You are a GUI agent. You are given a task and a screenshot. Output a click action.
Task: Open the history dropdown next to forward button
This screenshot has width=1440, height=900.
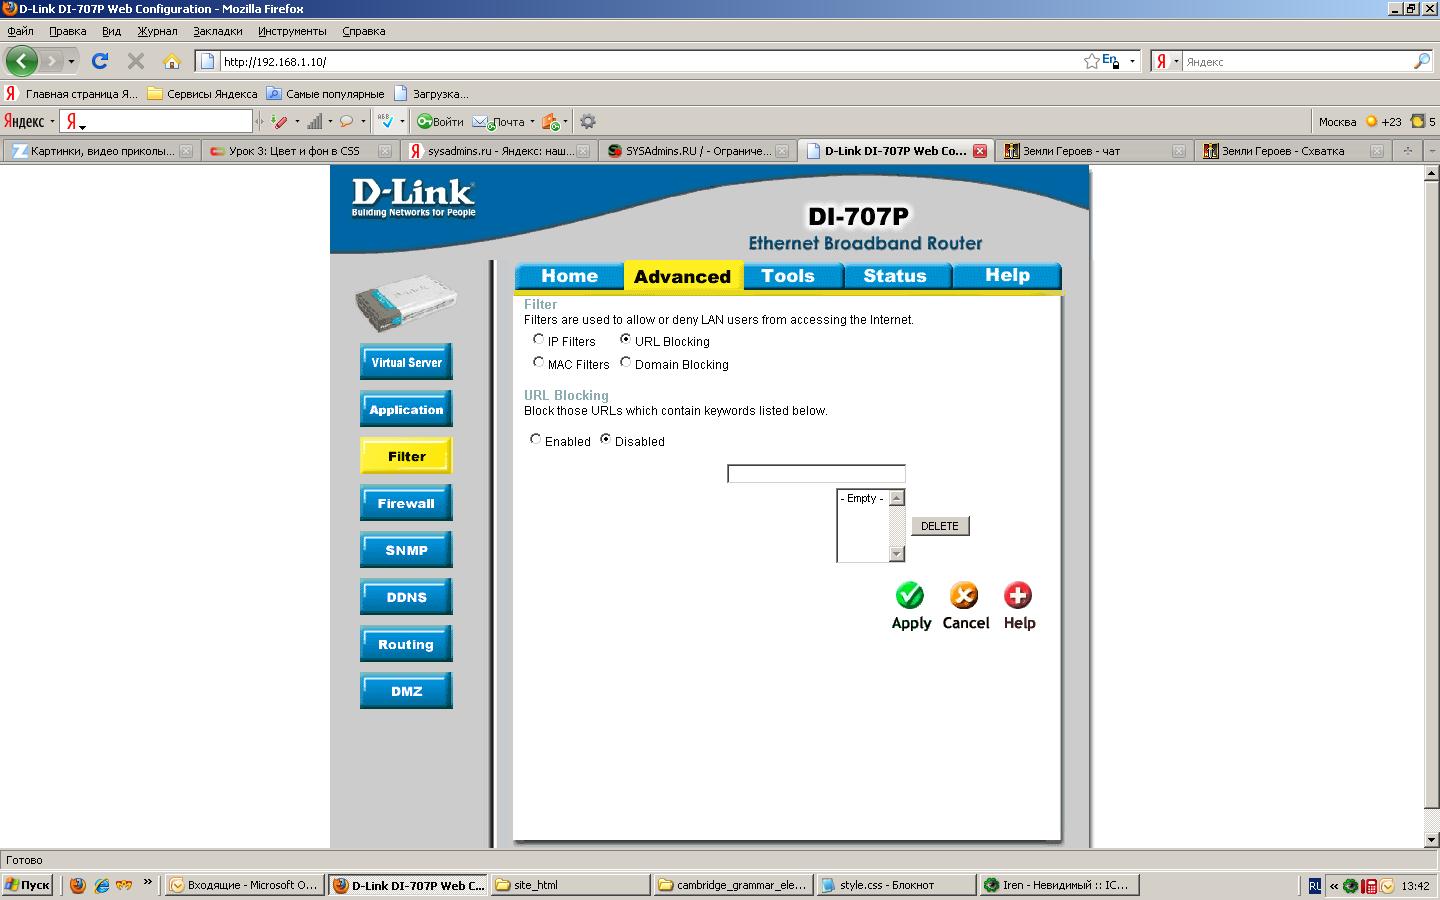(71, 61)
